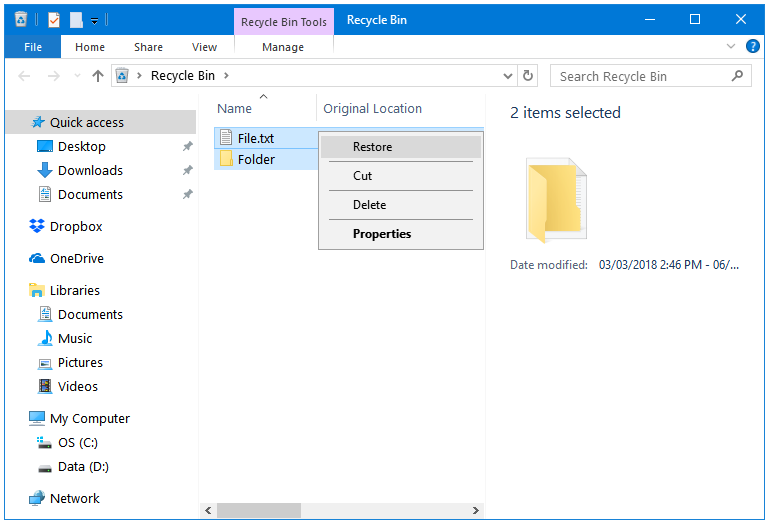Switch to the Share ribbon tab
The image size is (770, 525).
[148, 47]
